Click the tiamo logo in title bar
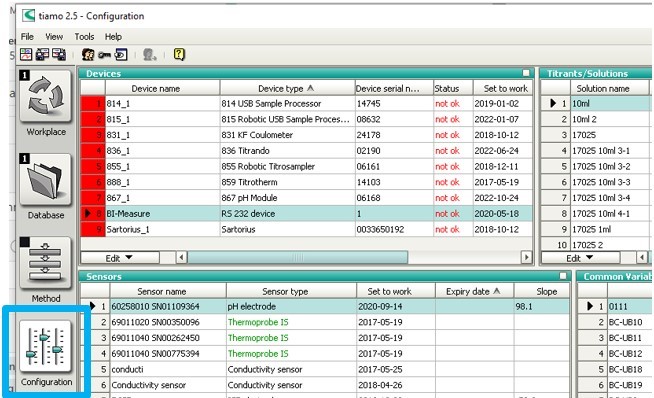Image resolution: width=654 pixels, height=398 pixels. coord(28,16)
